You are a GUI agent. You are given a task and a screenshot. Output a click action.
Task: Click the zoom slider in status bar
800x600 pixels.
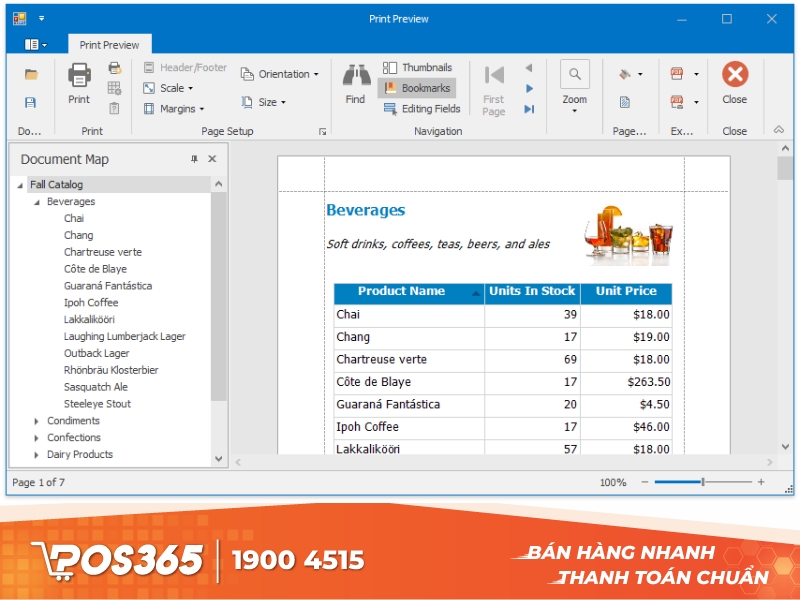coord(703,482)
